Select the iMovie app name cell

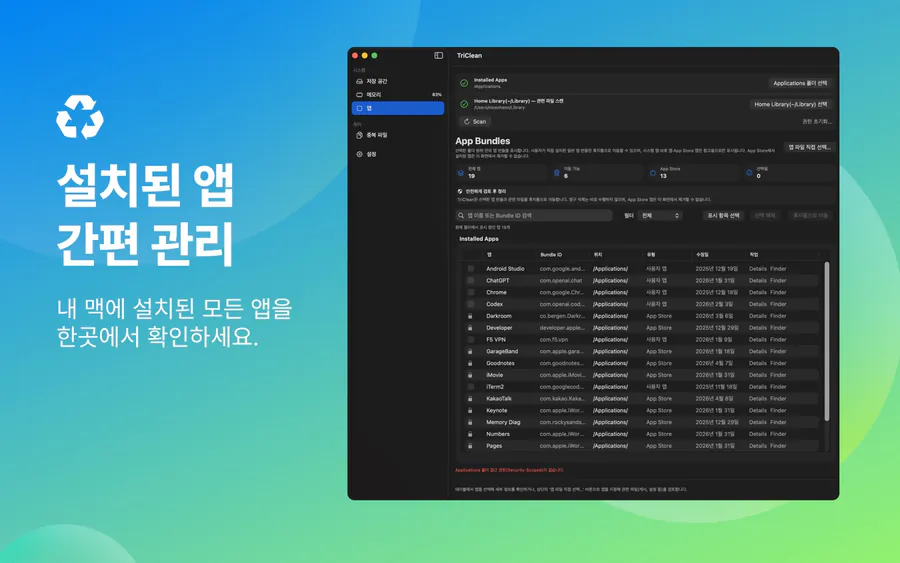(494, 375)
